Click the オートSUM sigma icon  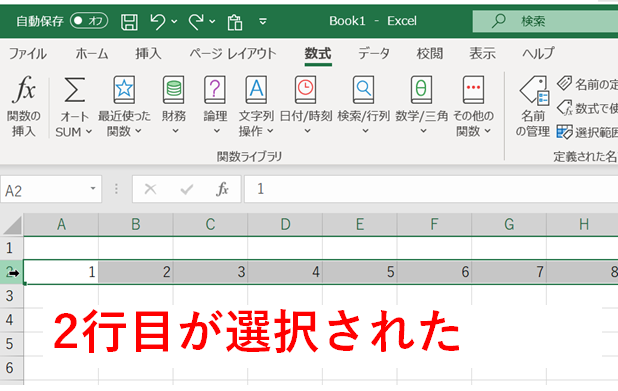coord(74,90)
